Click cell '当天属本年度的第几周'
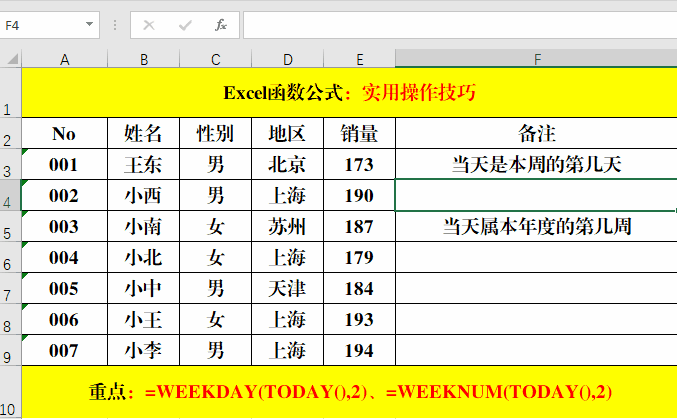677x419 pixels. coord(536,226)
